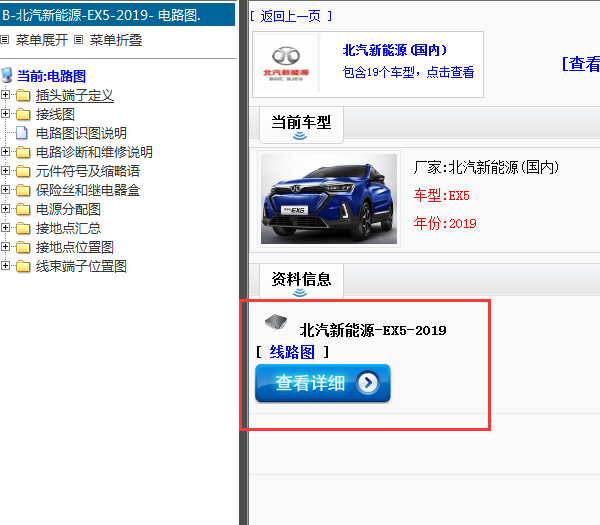Click the gray device icon near 北汽新能源-EX5-2019
Viewport: 600px width, 525px height.
(x=276, y=322)
